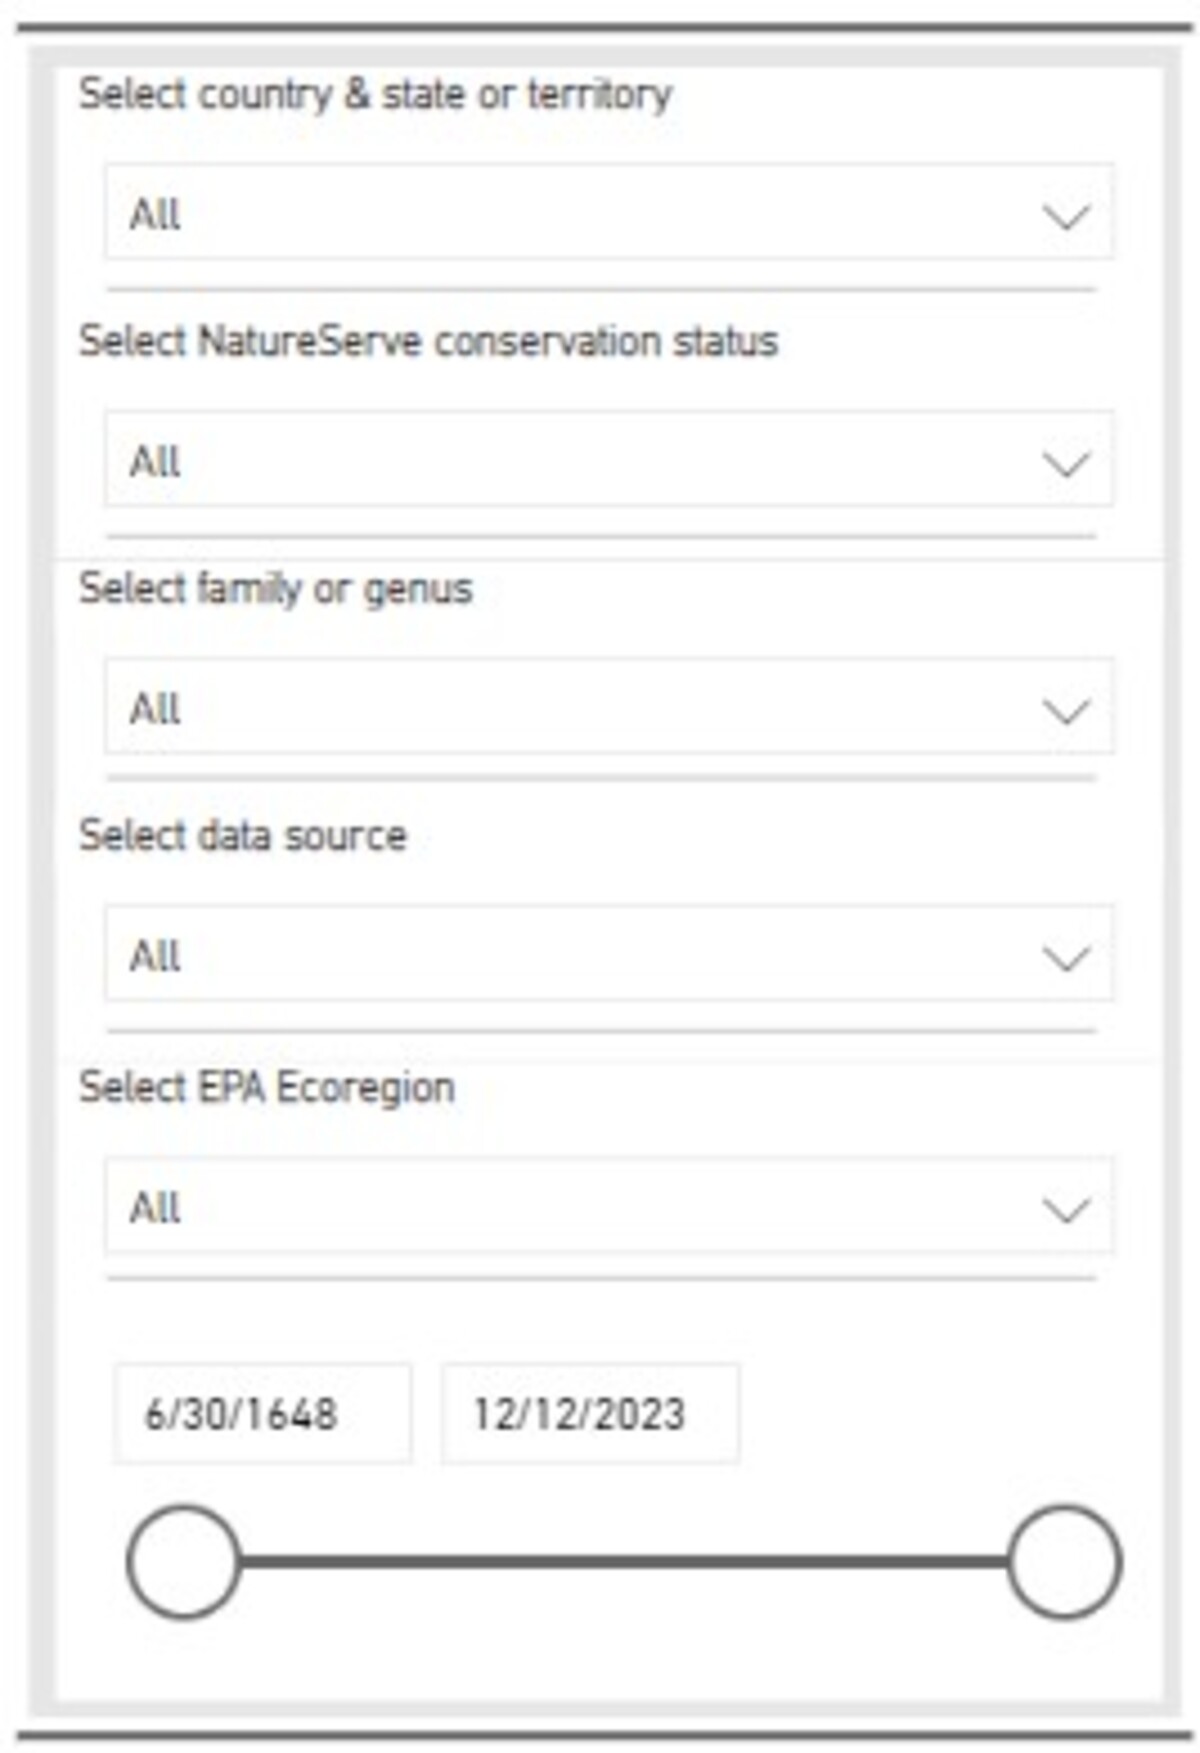Click the Select family or genus label
Image resolution: width=1200 pixels, height=1753 pixels.
click(275, 588)
